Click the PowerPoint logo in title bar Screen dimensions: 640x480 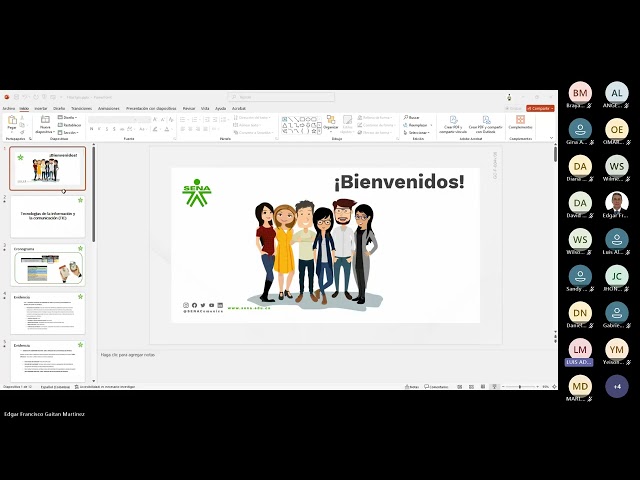coord(7,97)
